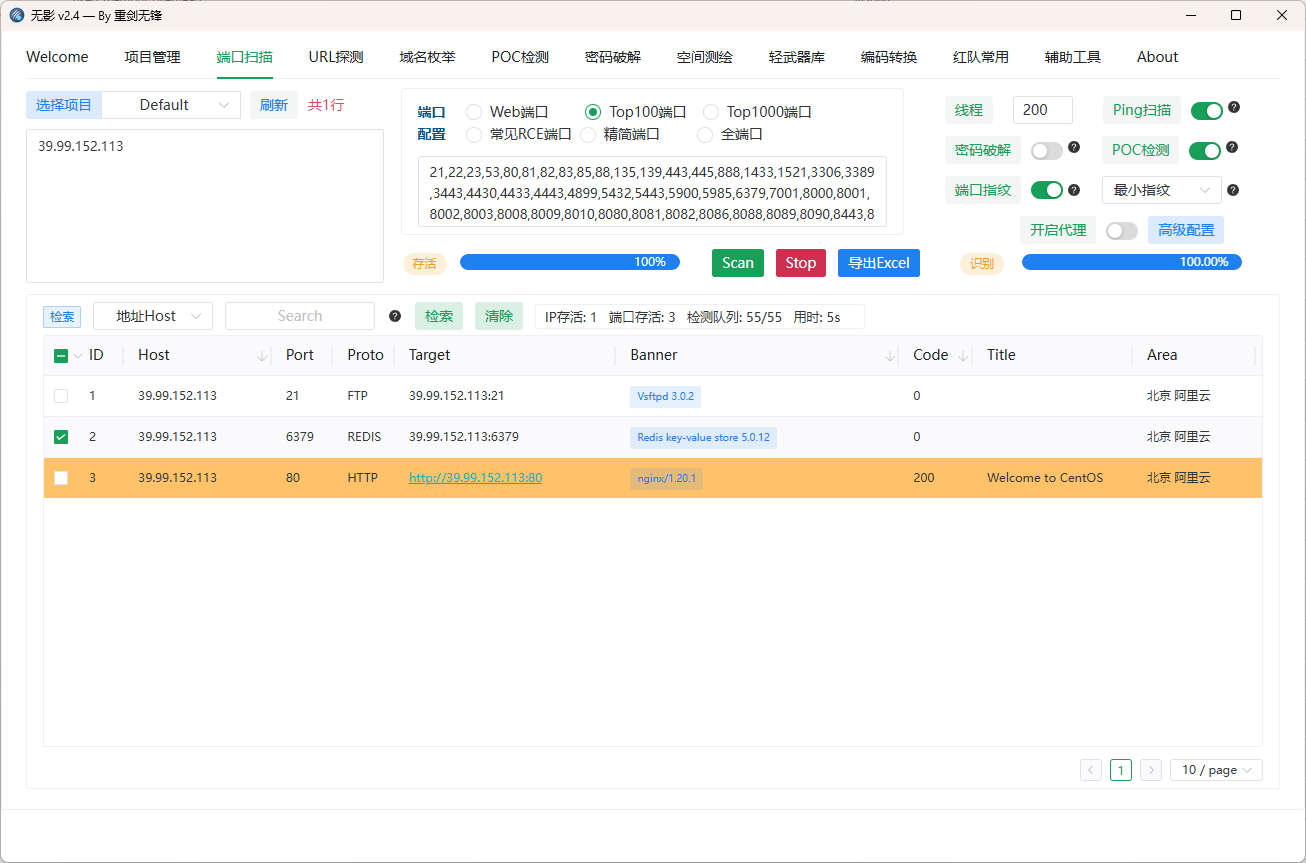Click help icon next to Ping扫描 toggle
1306x863 pixels.
tap(1234, 108)
